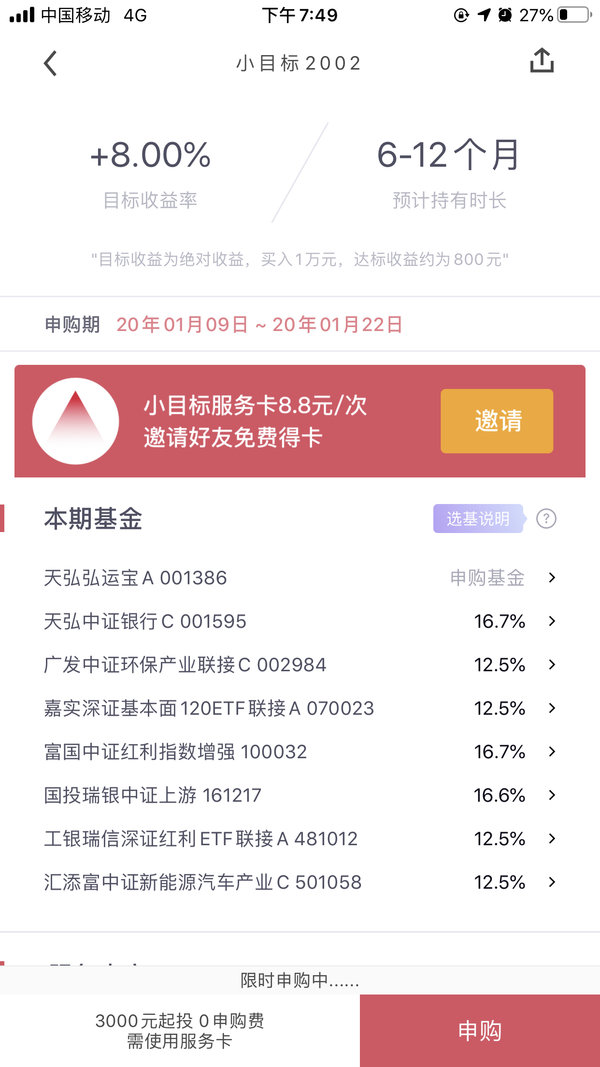Tap the yellow 邀请 button
The image size is (600, 1067).
(x=497, y=421)
